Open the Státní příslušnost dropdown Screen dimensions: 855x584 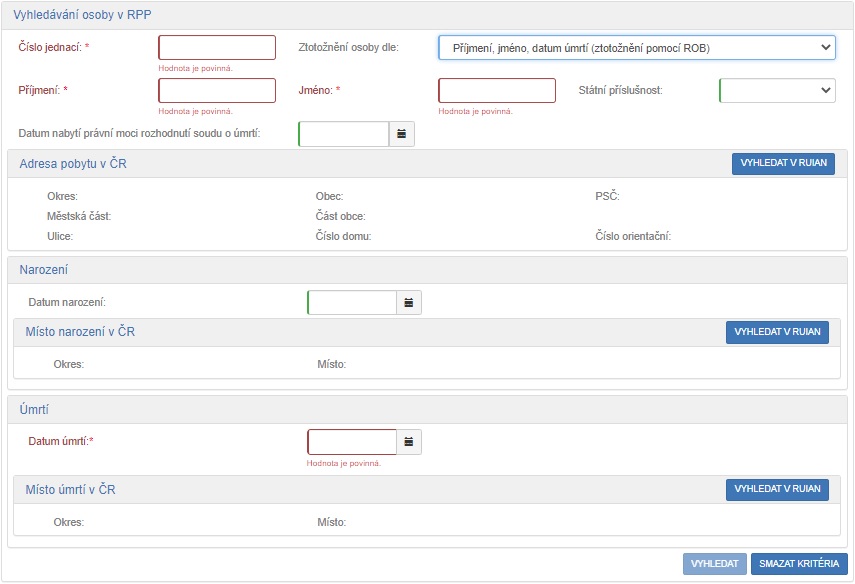point(776,90)
